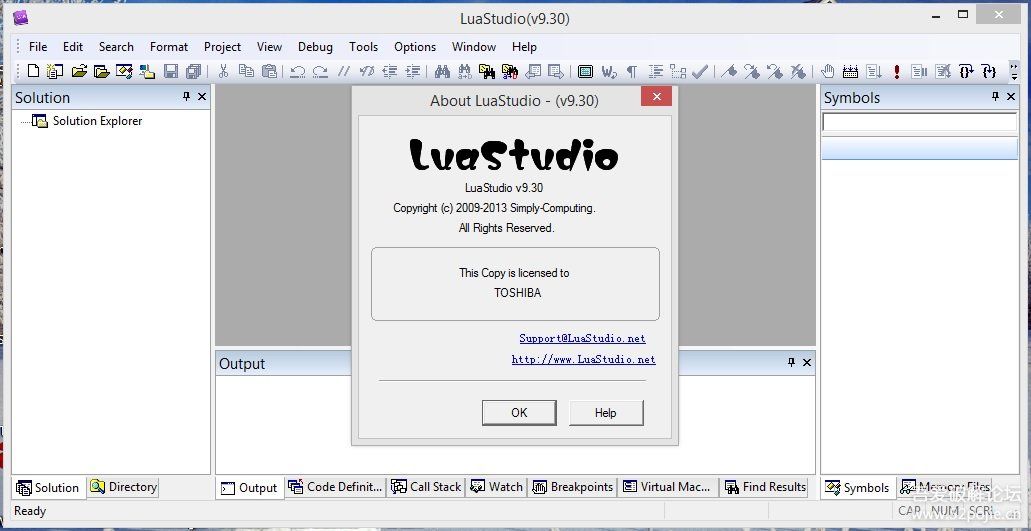Click the red exclamation Run icon
Image resolution: width=1031 pixels, height=531 pixels.
896,71
